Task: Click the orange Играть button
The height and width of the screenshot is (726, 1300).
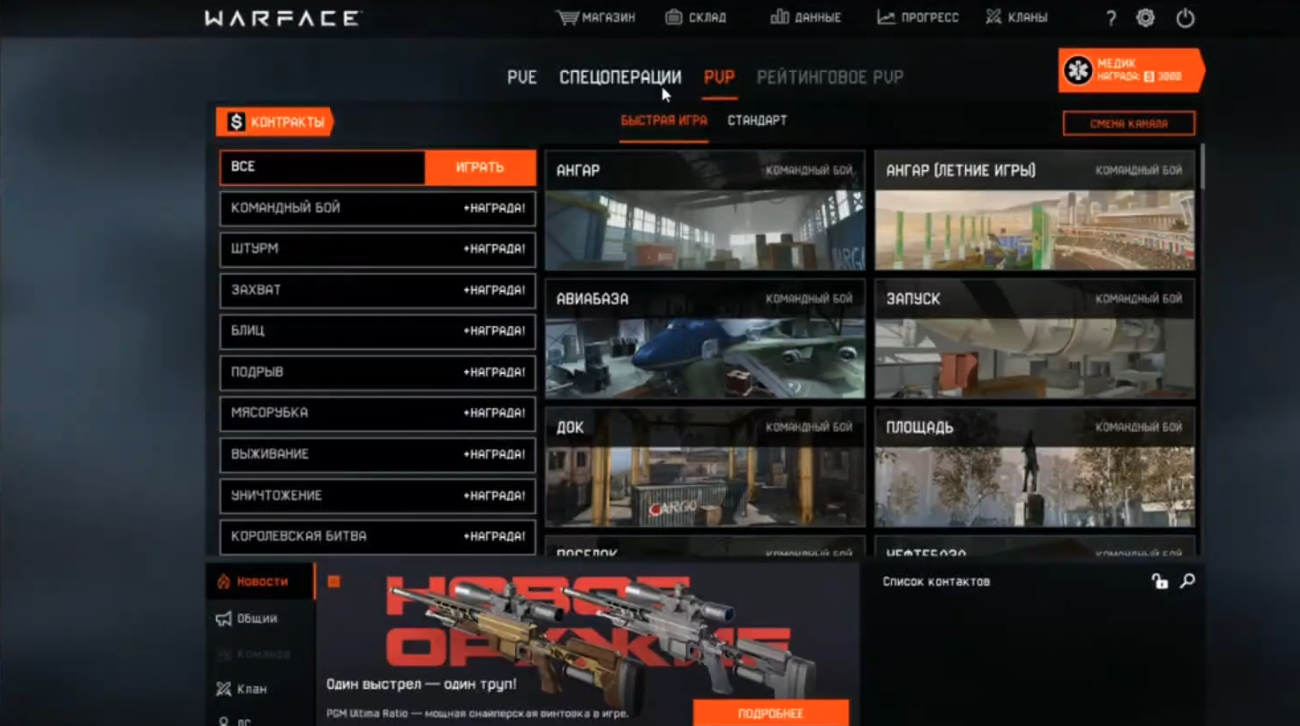Action: point(480,167)
